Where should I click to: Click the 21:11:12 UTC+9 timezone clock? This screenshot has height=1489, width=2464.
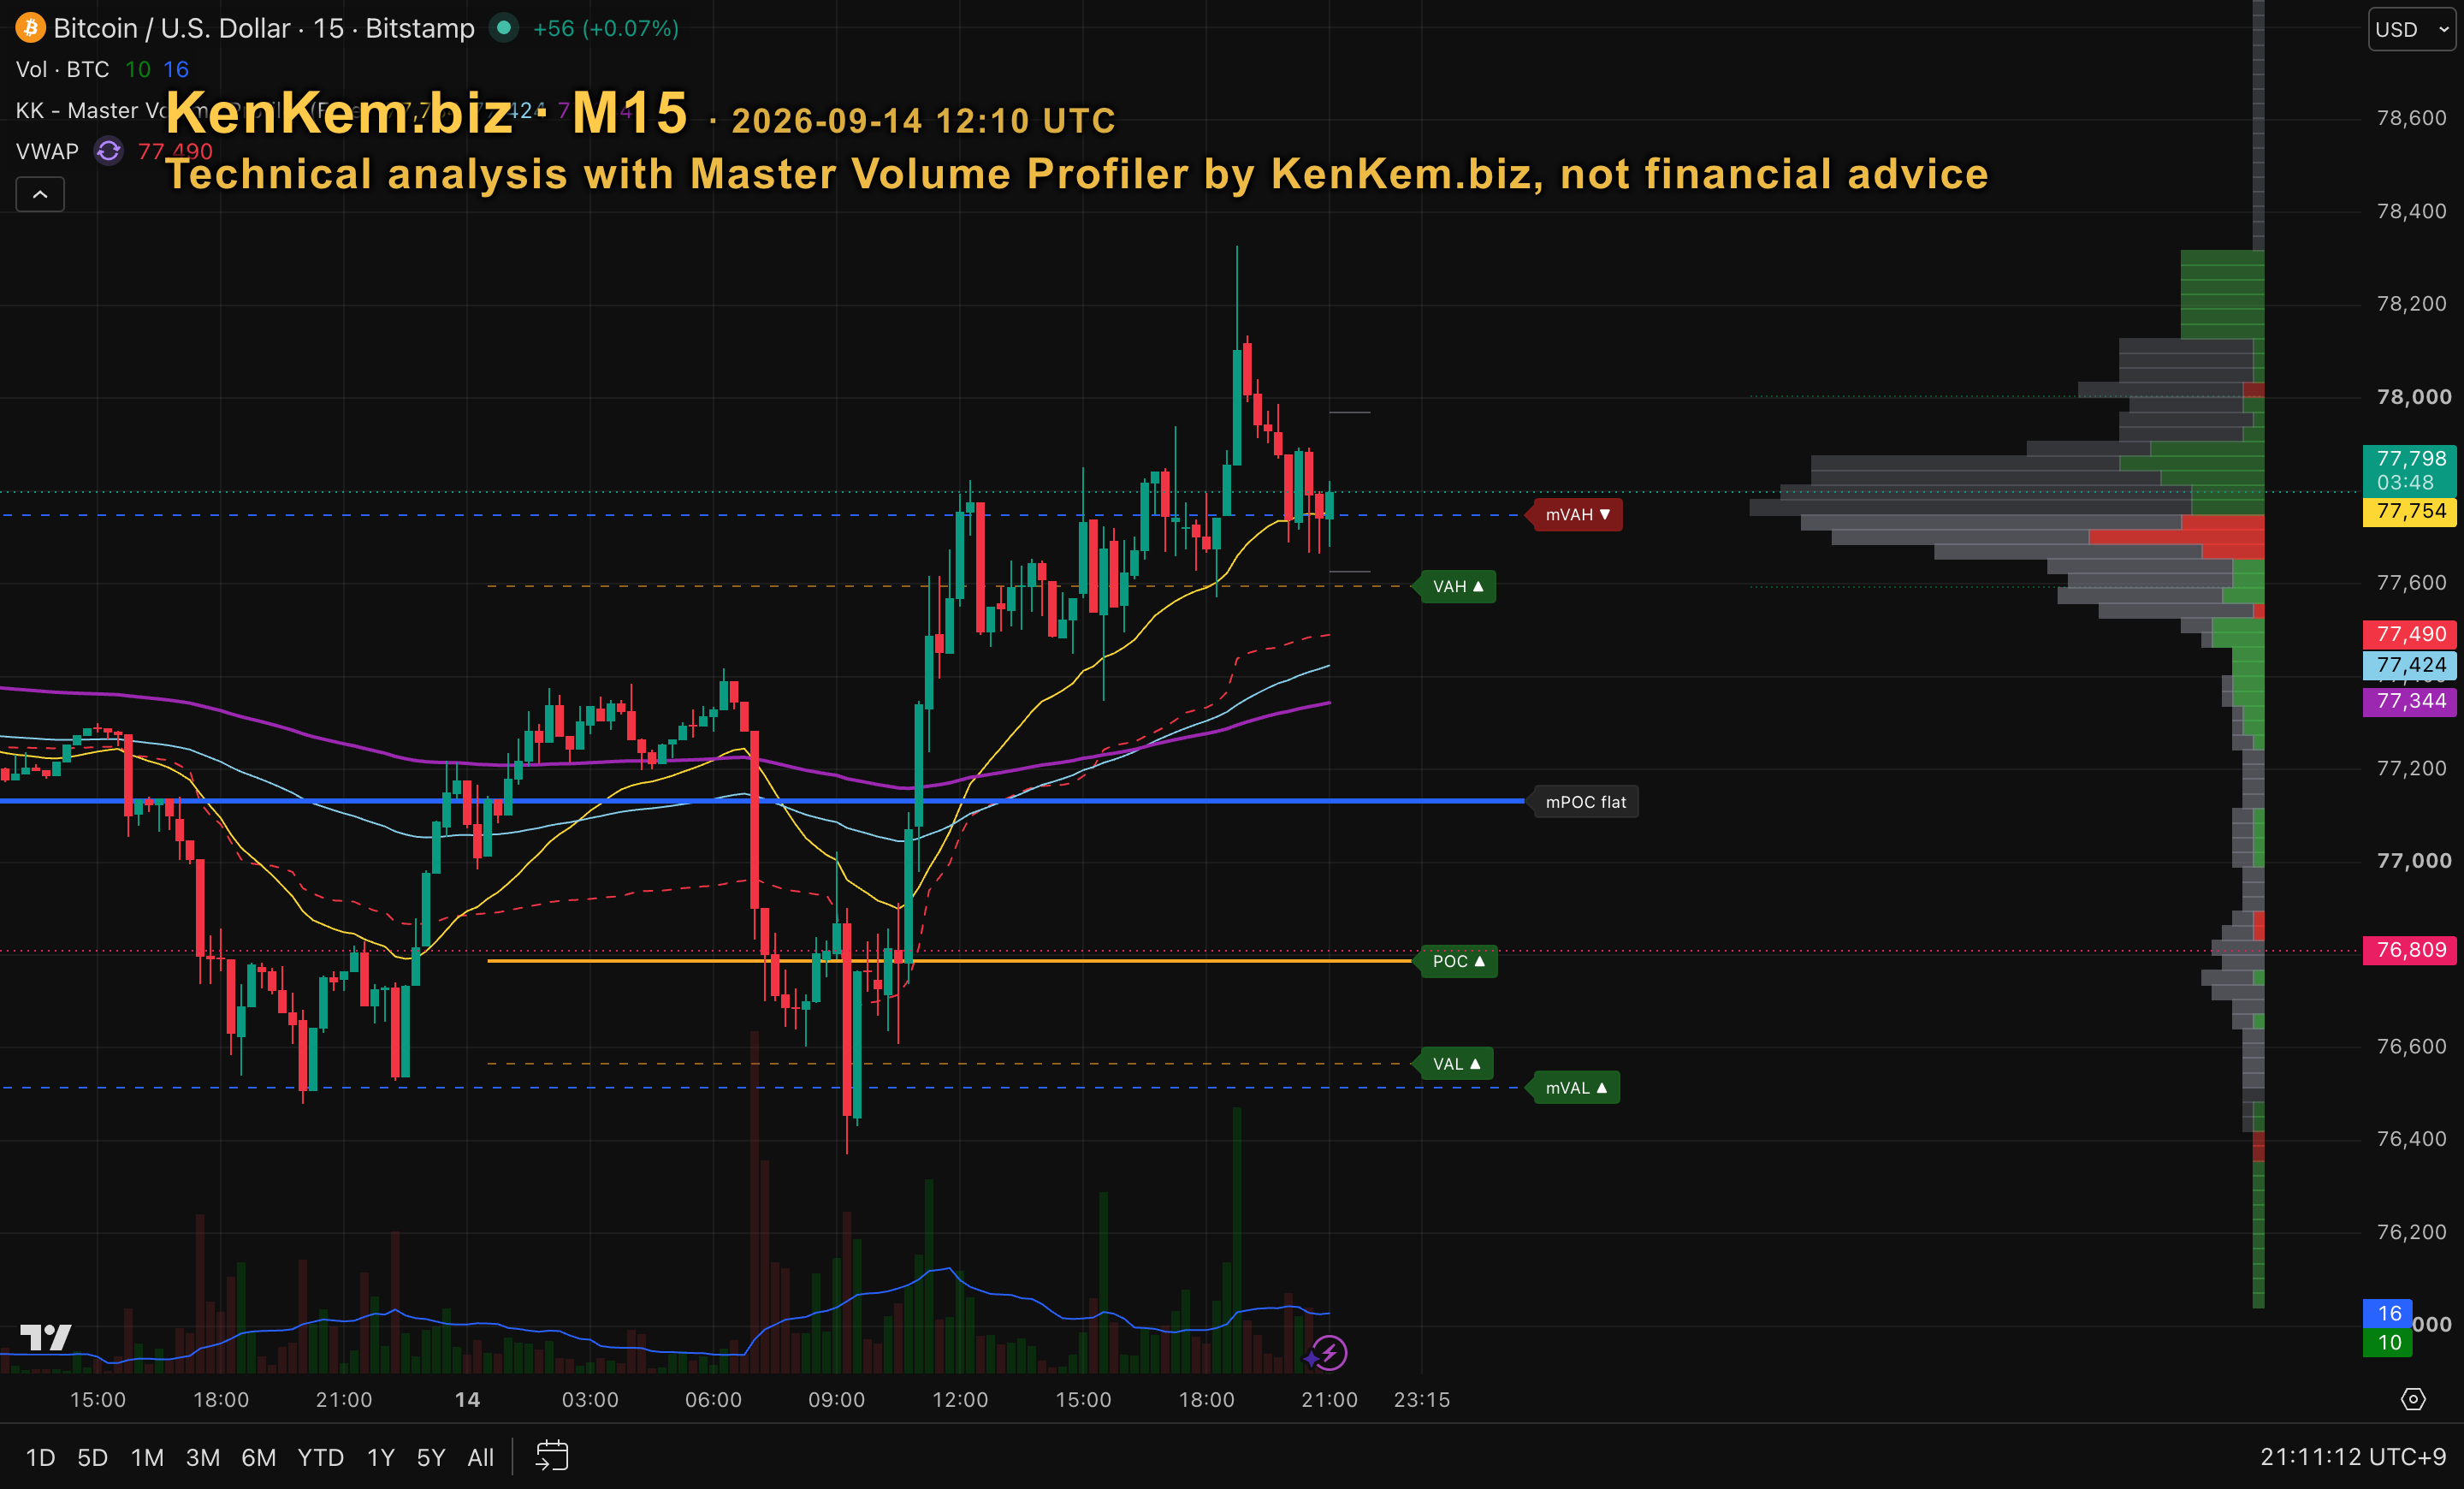point(2353,1457)
